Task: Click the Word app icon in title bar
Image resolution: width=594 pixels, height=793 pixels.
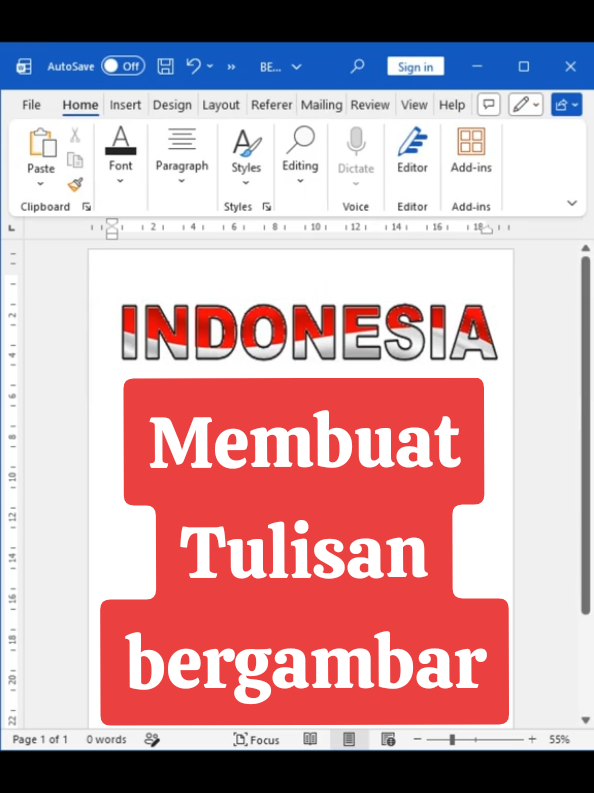Action: tap(24, 67)
